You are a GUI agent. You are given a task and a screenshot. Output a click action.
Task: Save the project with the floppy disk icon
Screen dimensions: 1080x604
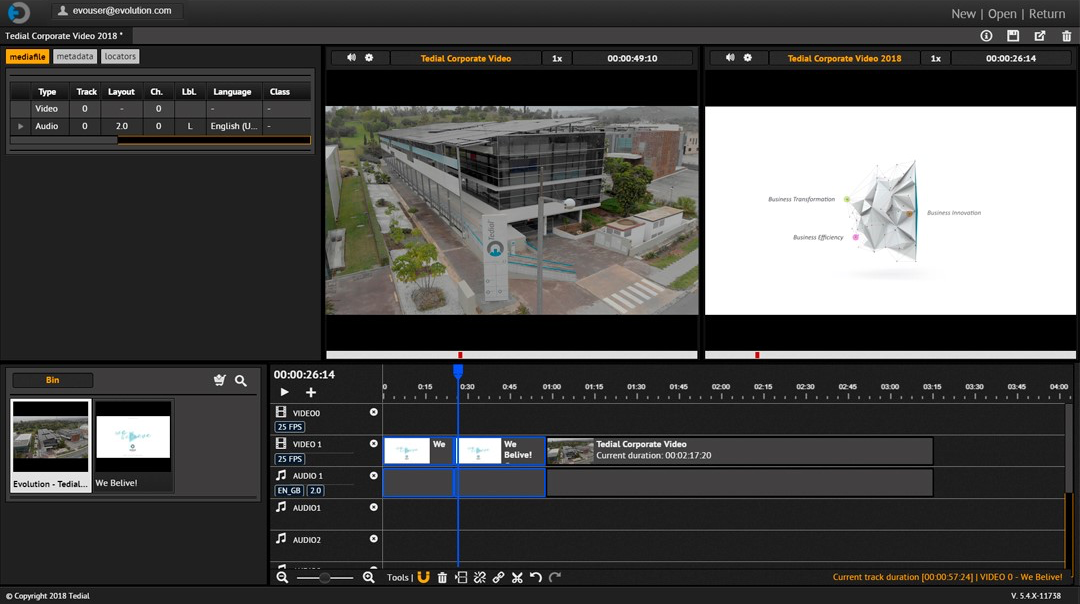[1012, 36]
